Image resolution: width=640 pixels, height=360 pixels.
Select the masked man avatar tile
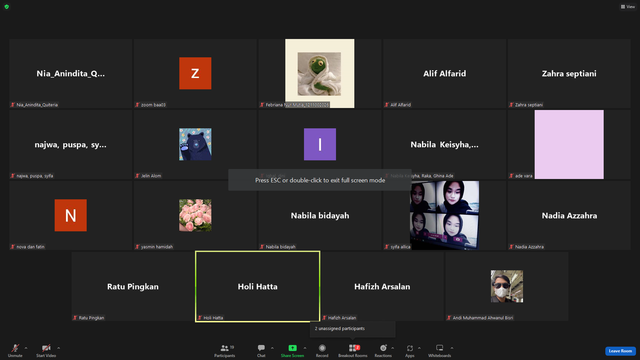click(507, 286)
